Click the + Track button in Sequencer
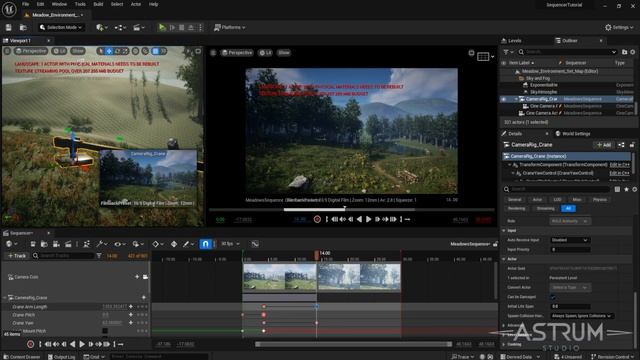This screenshot has width=640, height=360. pos(16,256)
